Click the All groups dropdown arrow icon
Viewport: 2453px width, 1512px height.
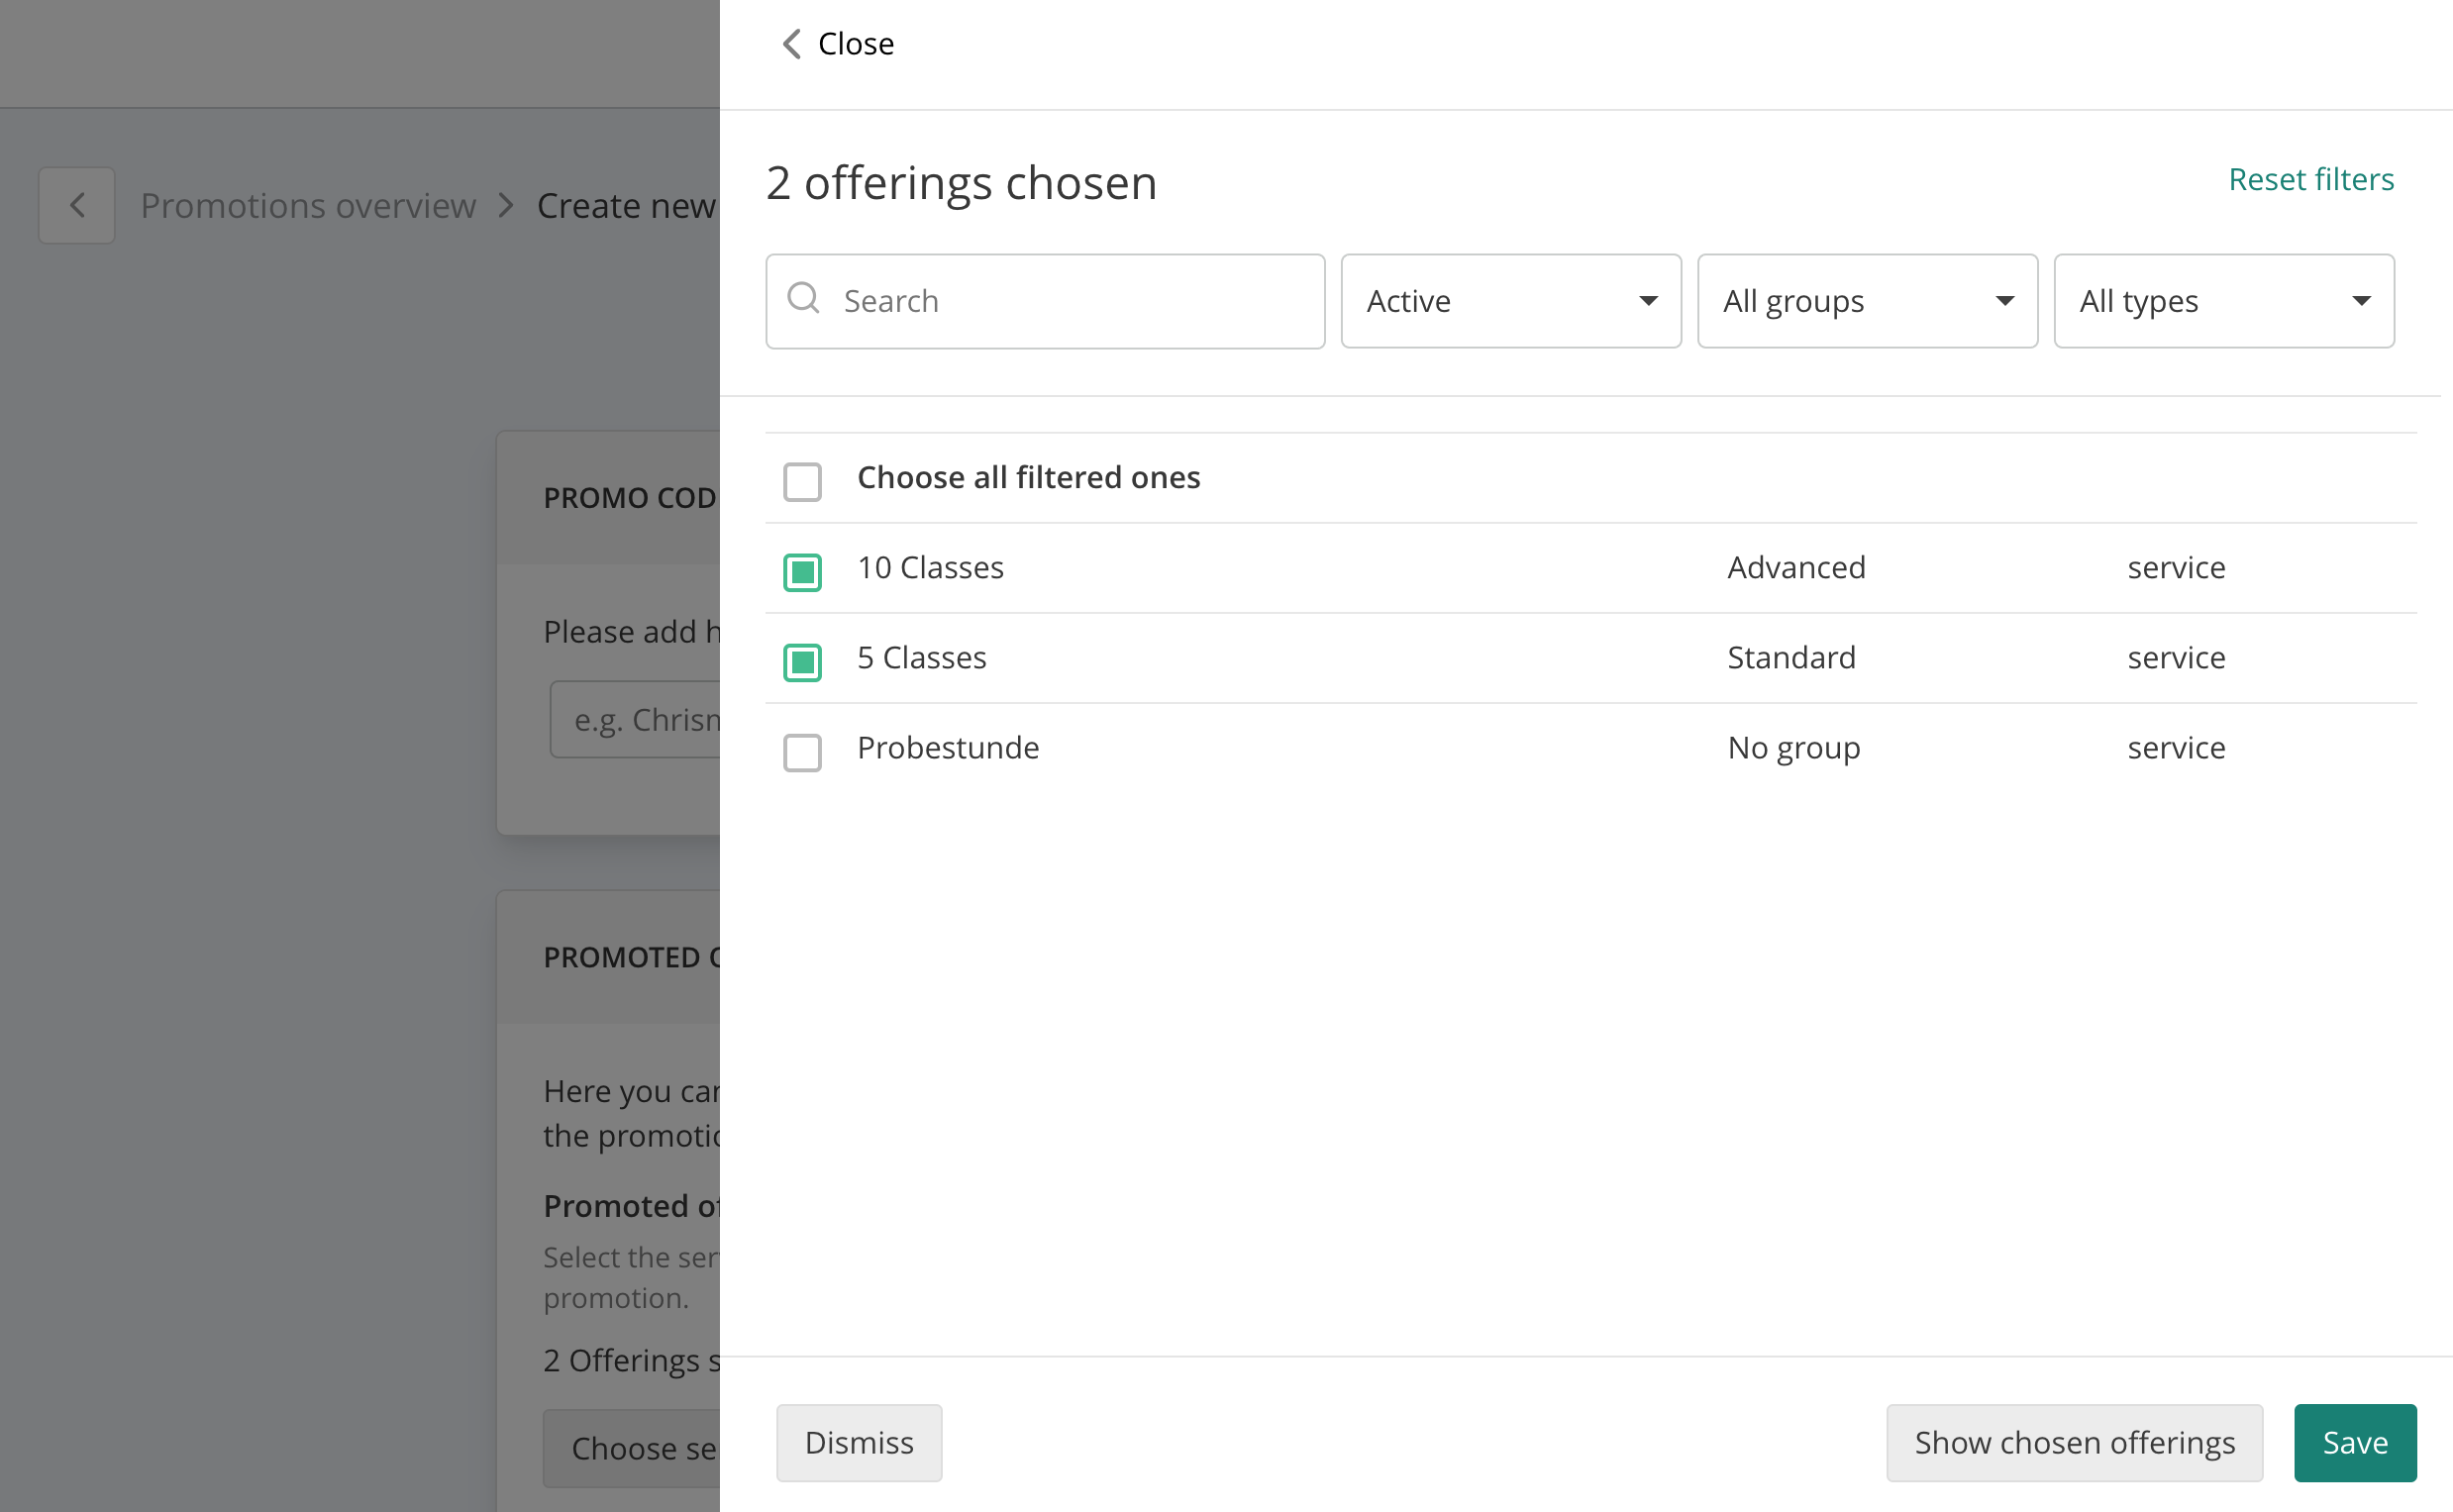[x=2004, y=301]
